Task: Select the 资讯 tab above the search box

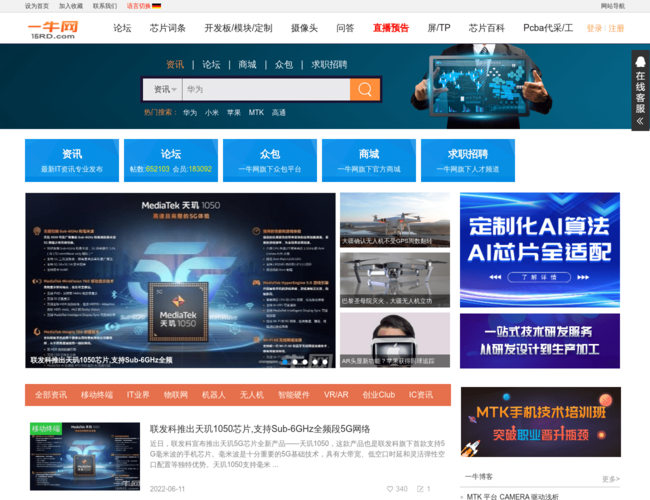Action: (x=175, y=64)
